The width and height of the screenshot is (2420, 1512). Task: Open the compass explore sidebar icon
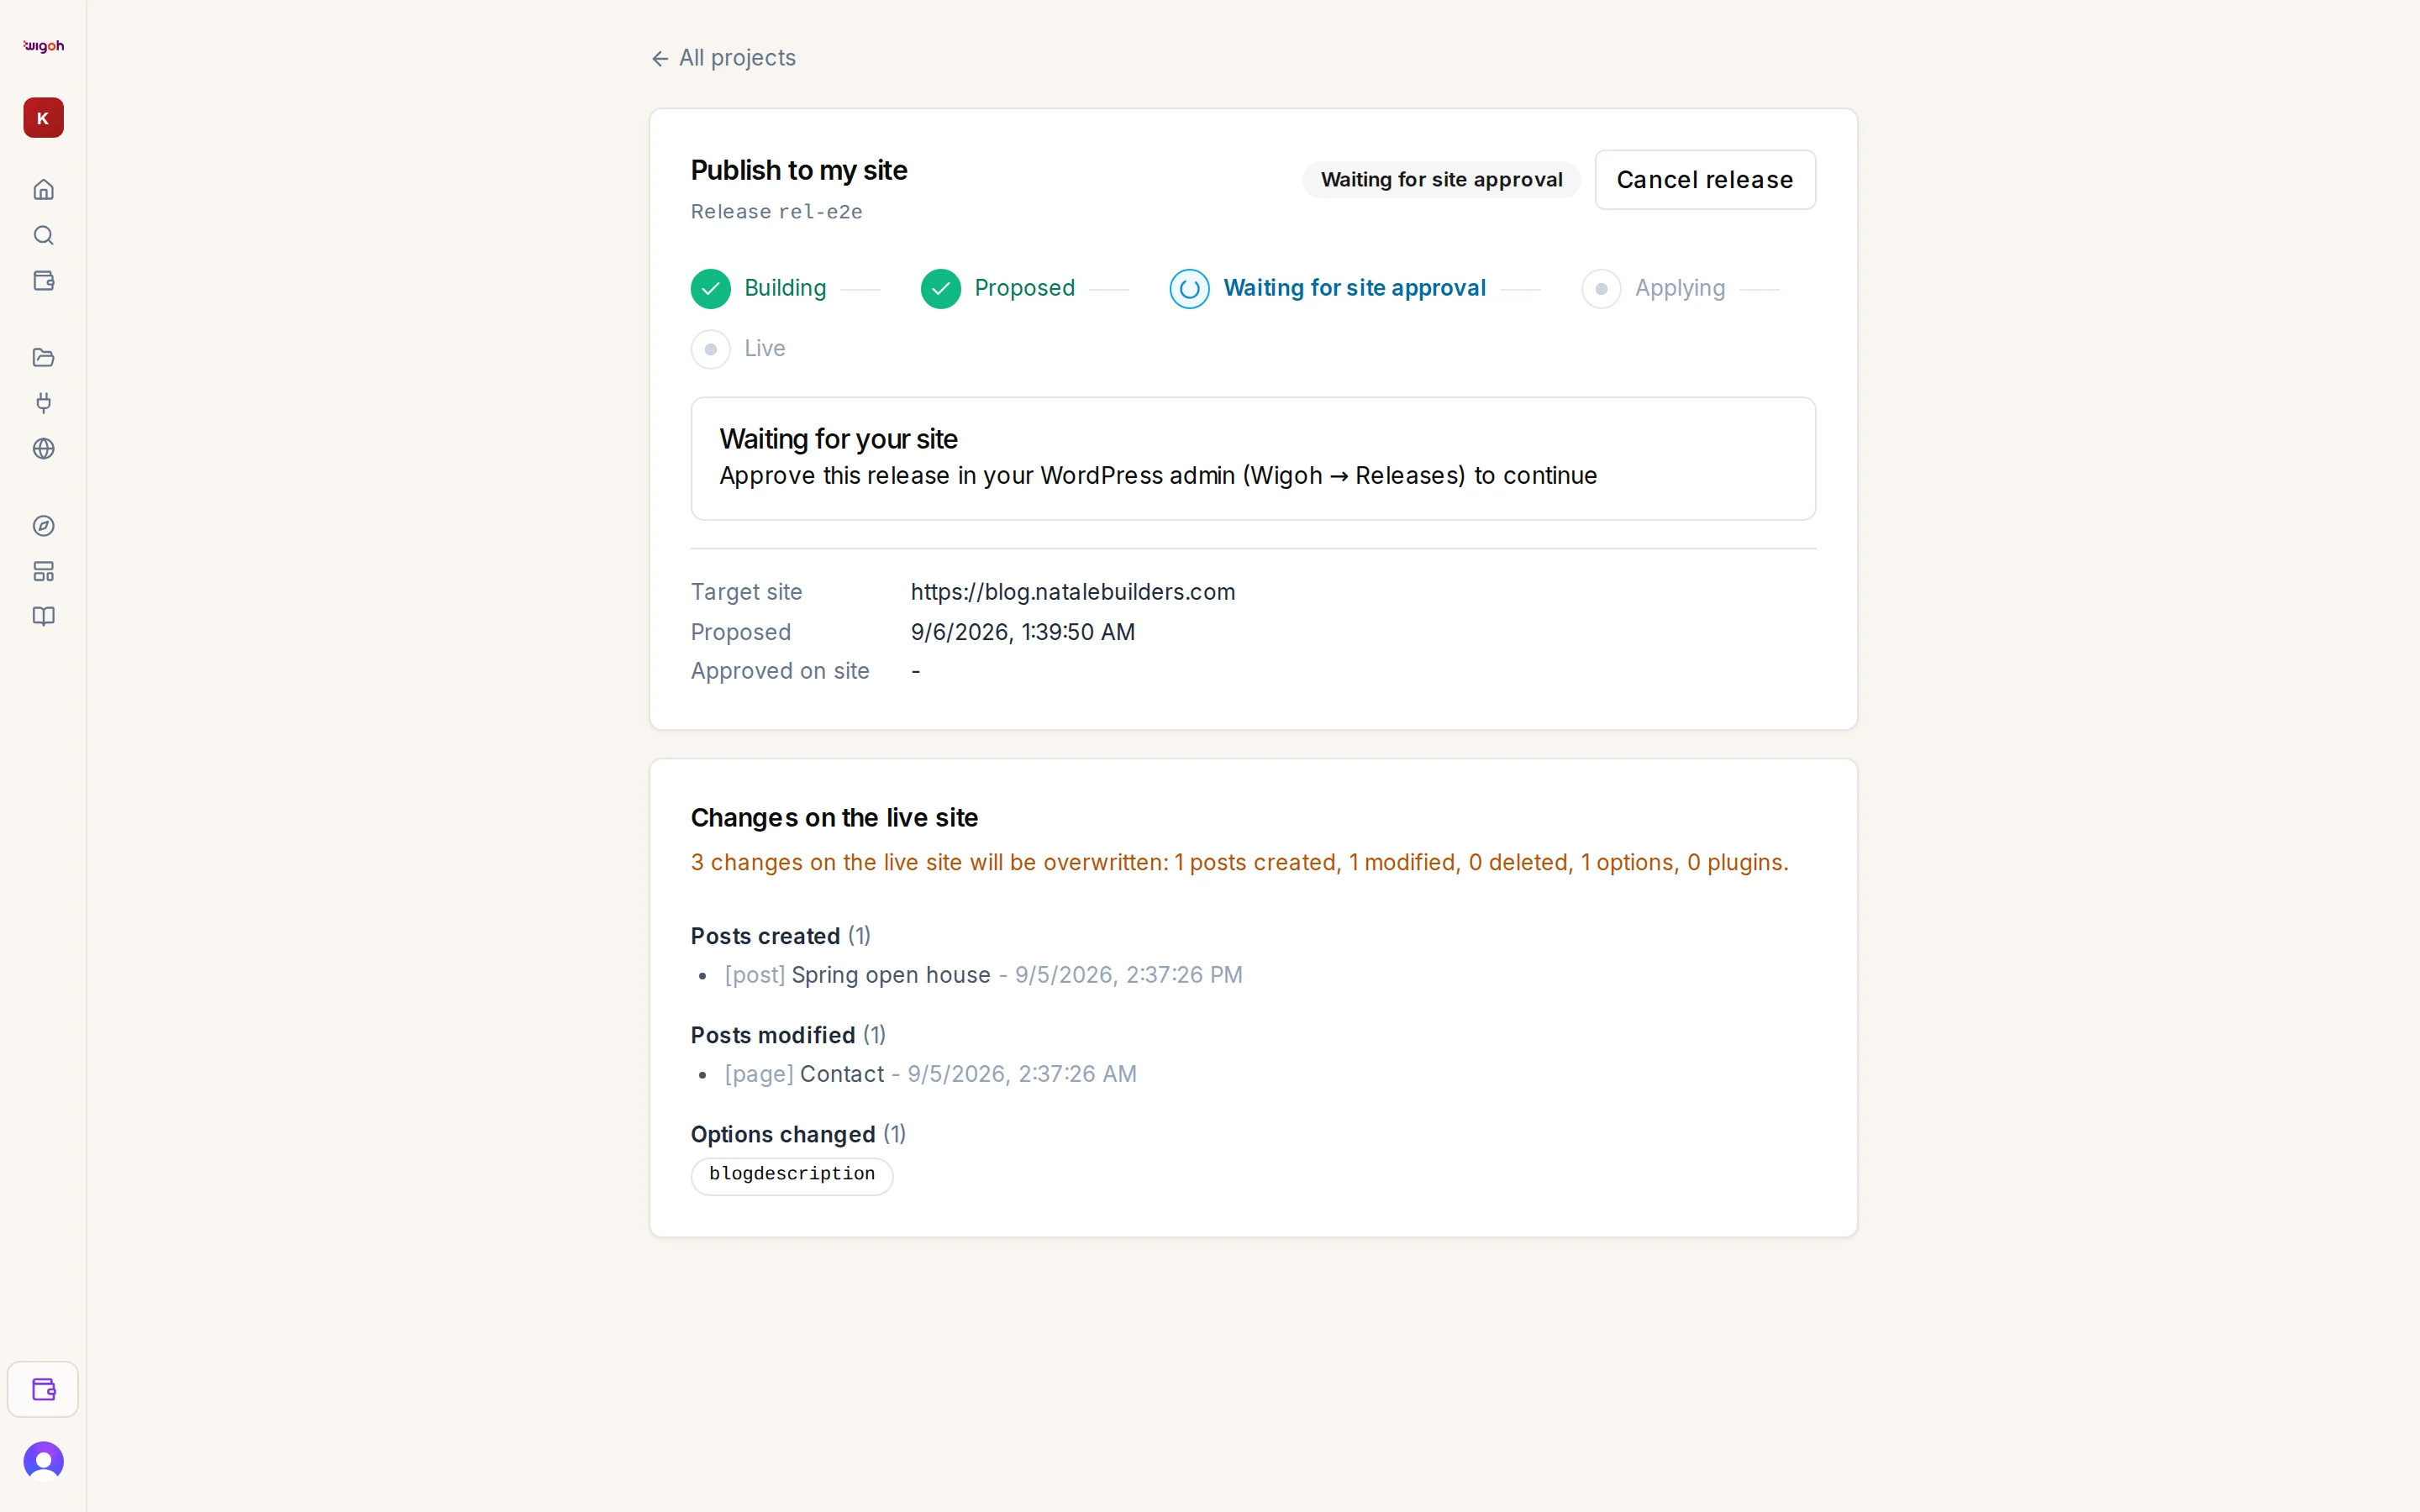click(x=43, y=526)
